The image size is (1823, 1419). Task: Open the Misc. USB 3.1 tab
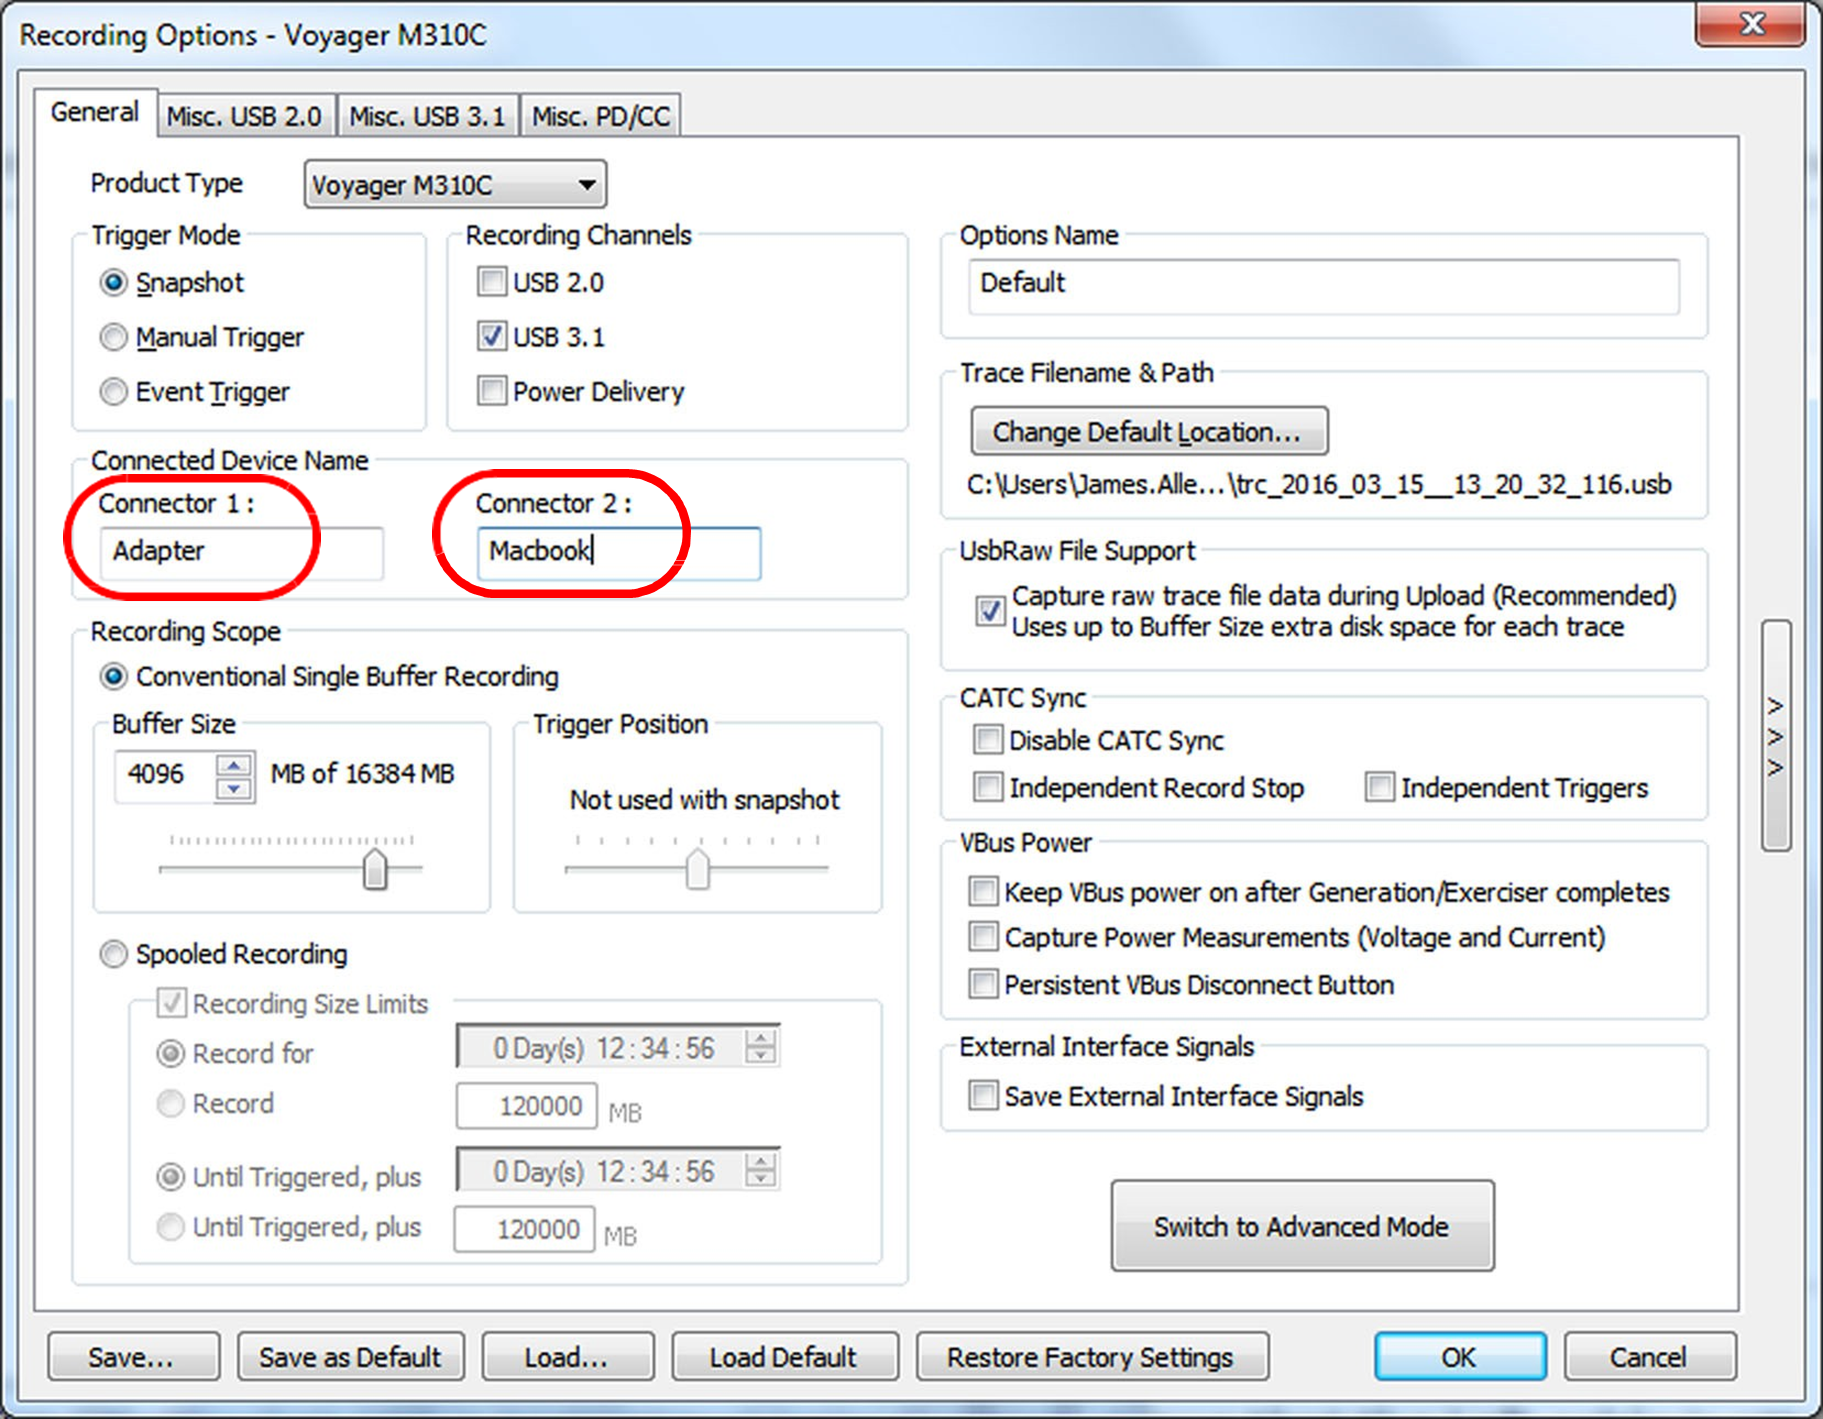(427, 116)
